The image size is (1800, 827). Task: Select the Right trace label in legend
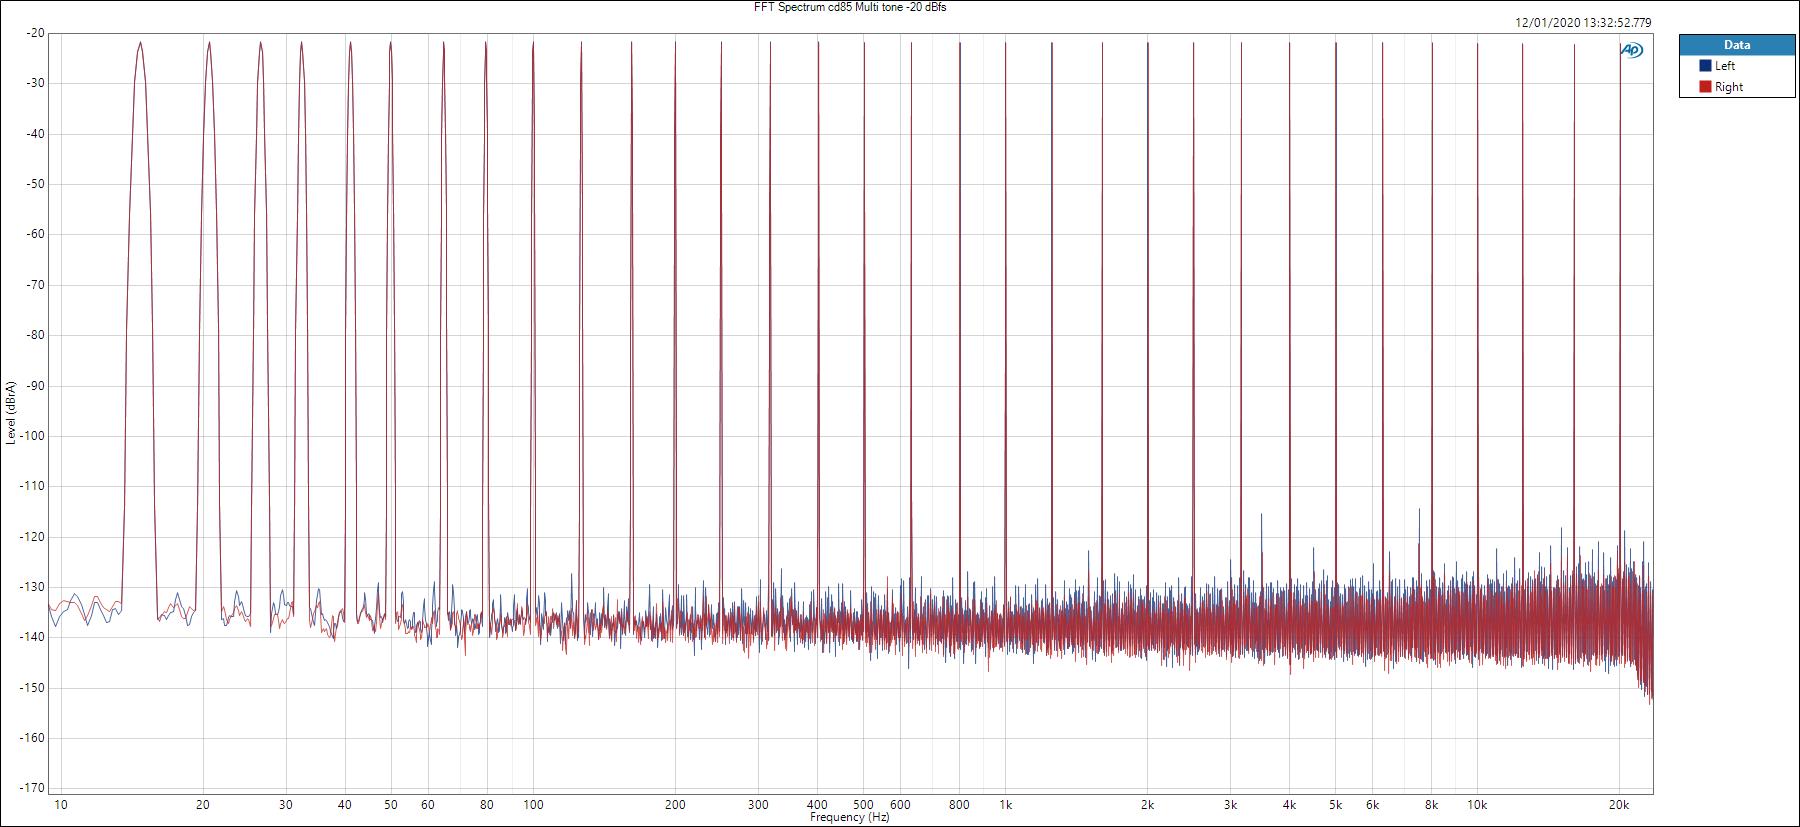pos(1728,87)
